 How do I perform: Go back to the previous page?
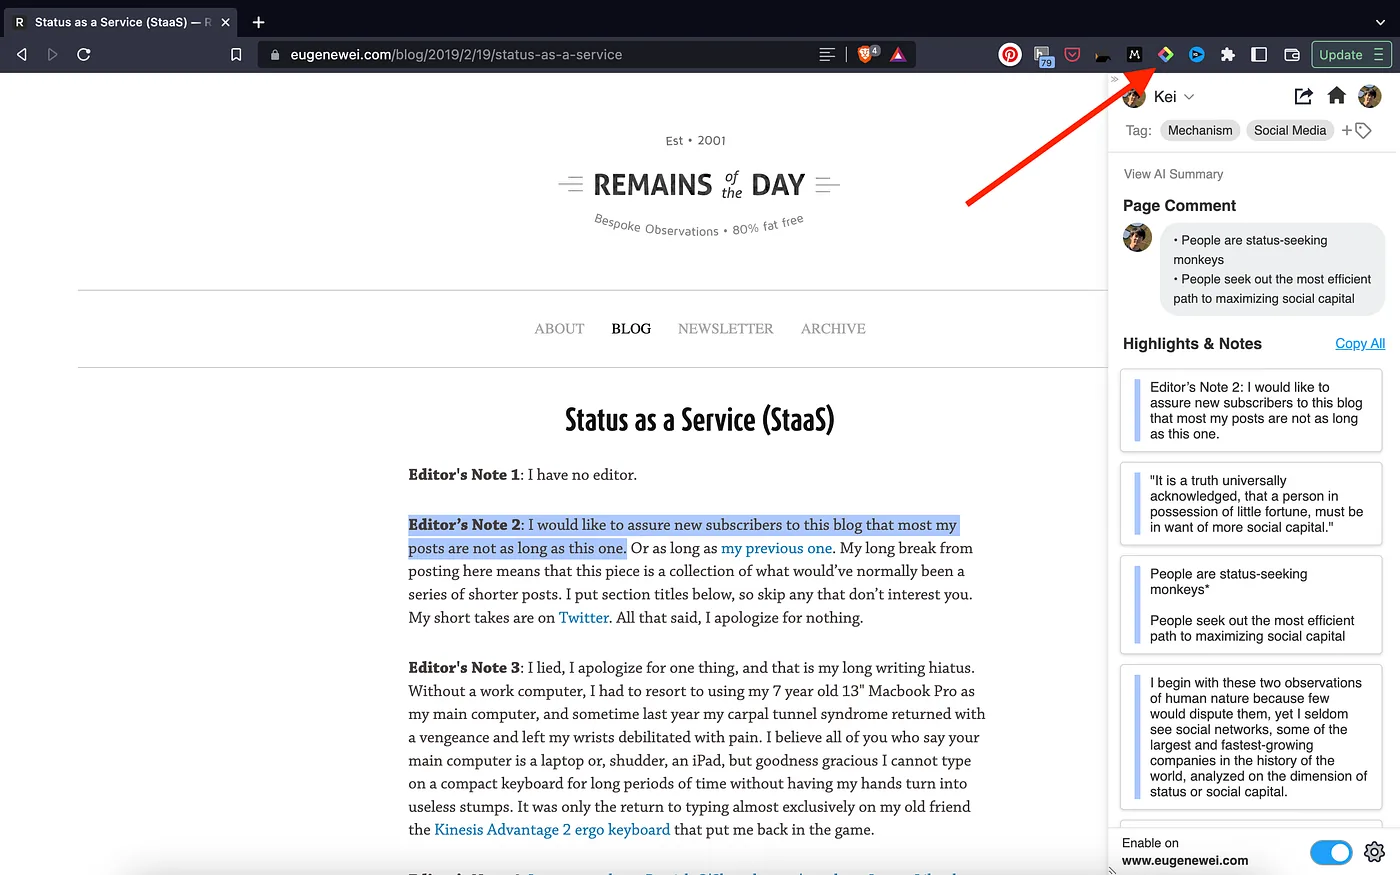pyautogui.click(x=22, y=55)
